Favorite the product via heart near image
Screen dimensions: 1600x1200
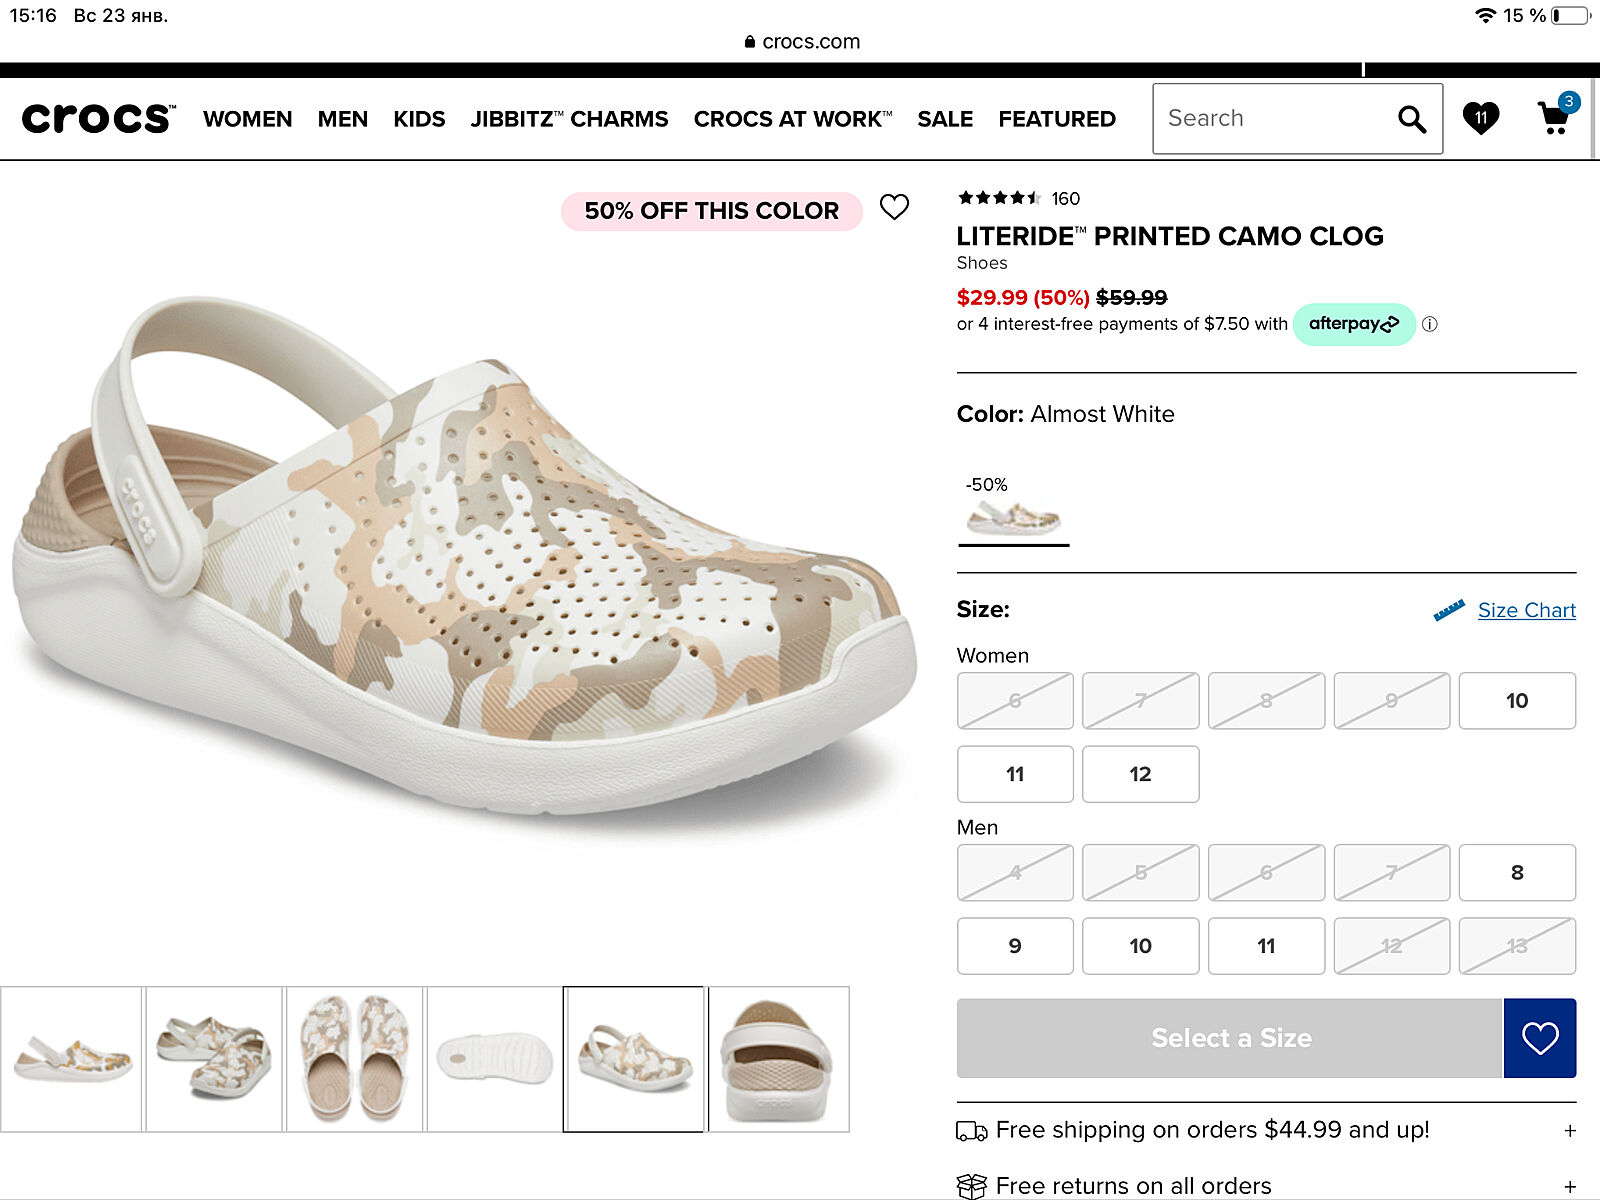point(894,207)
